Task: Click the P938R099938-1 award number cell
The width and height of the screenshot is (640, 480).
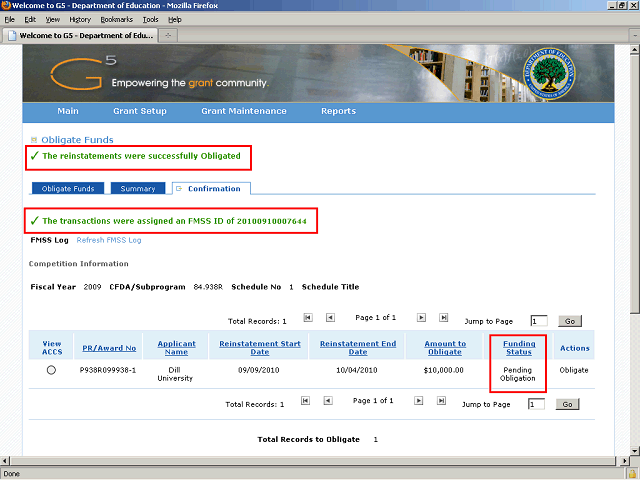Action: click(108, 370)
